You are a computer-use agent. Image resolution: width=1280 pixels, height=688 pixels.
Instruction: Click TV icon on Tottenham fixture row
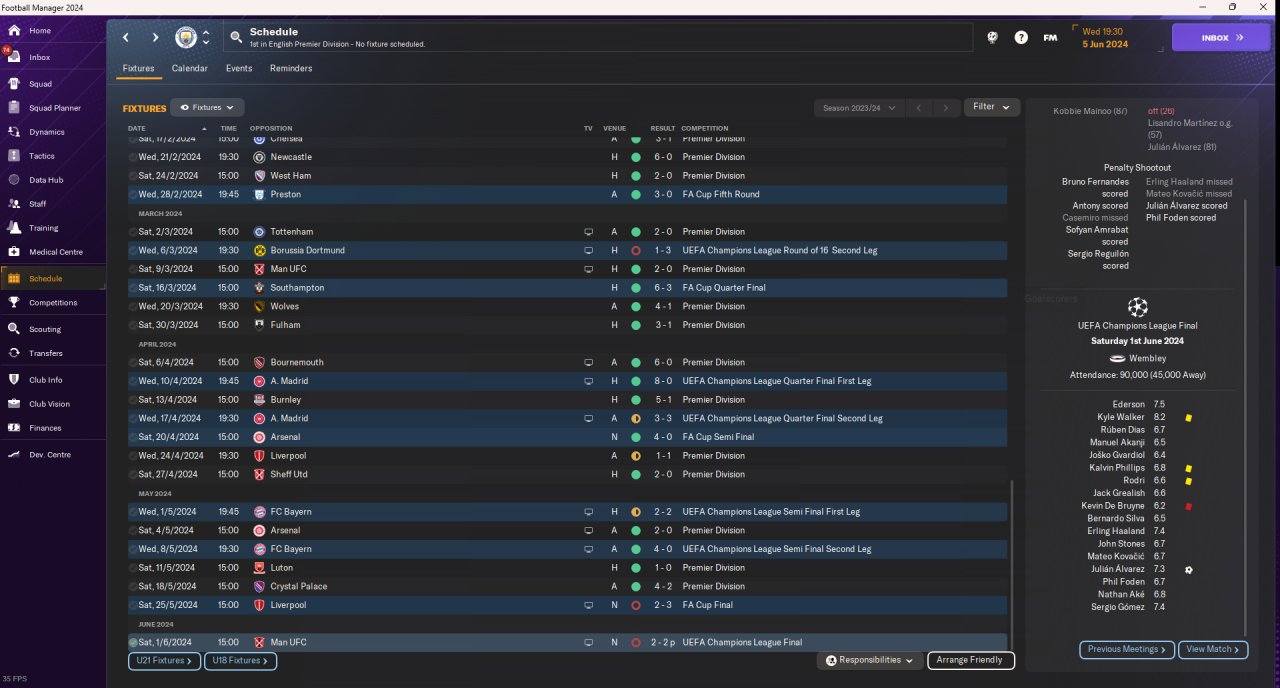pos(588,232)
